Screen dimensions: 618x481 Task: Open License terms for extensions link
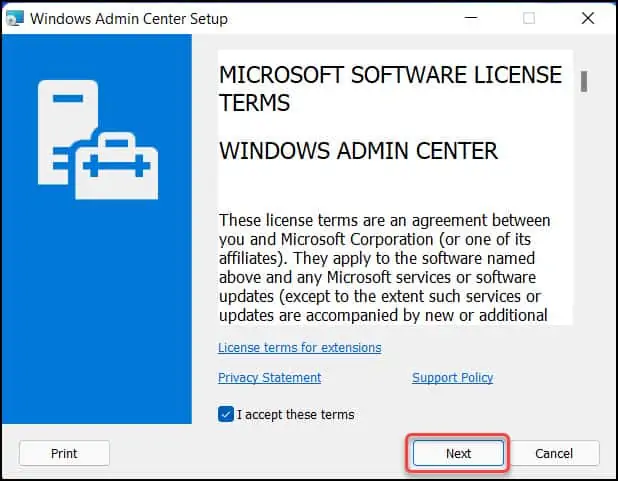tap(300, 347)
